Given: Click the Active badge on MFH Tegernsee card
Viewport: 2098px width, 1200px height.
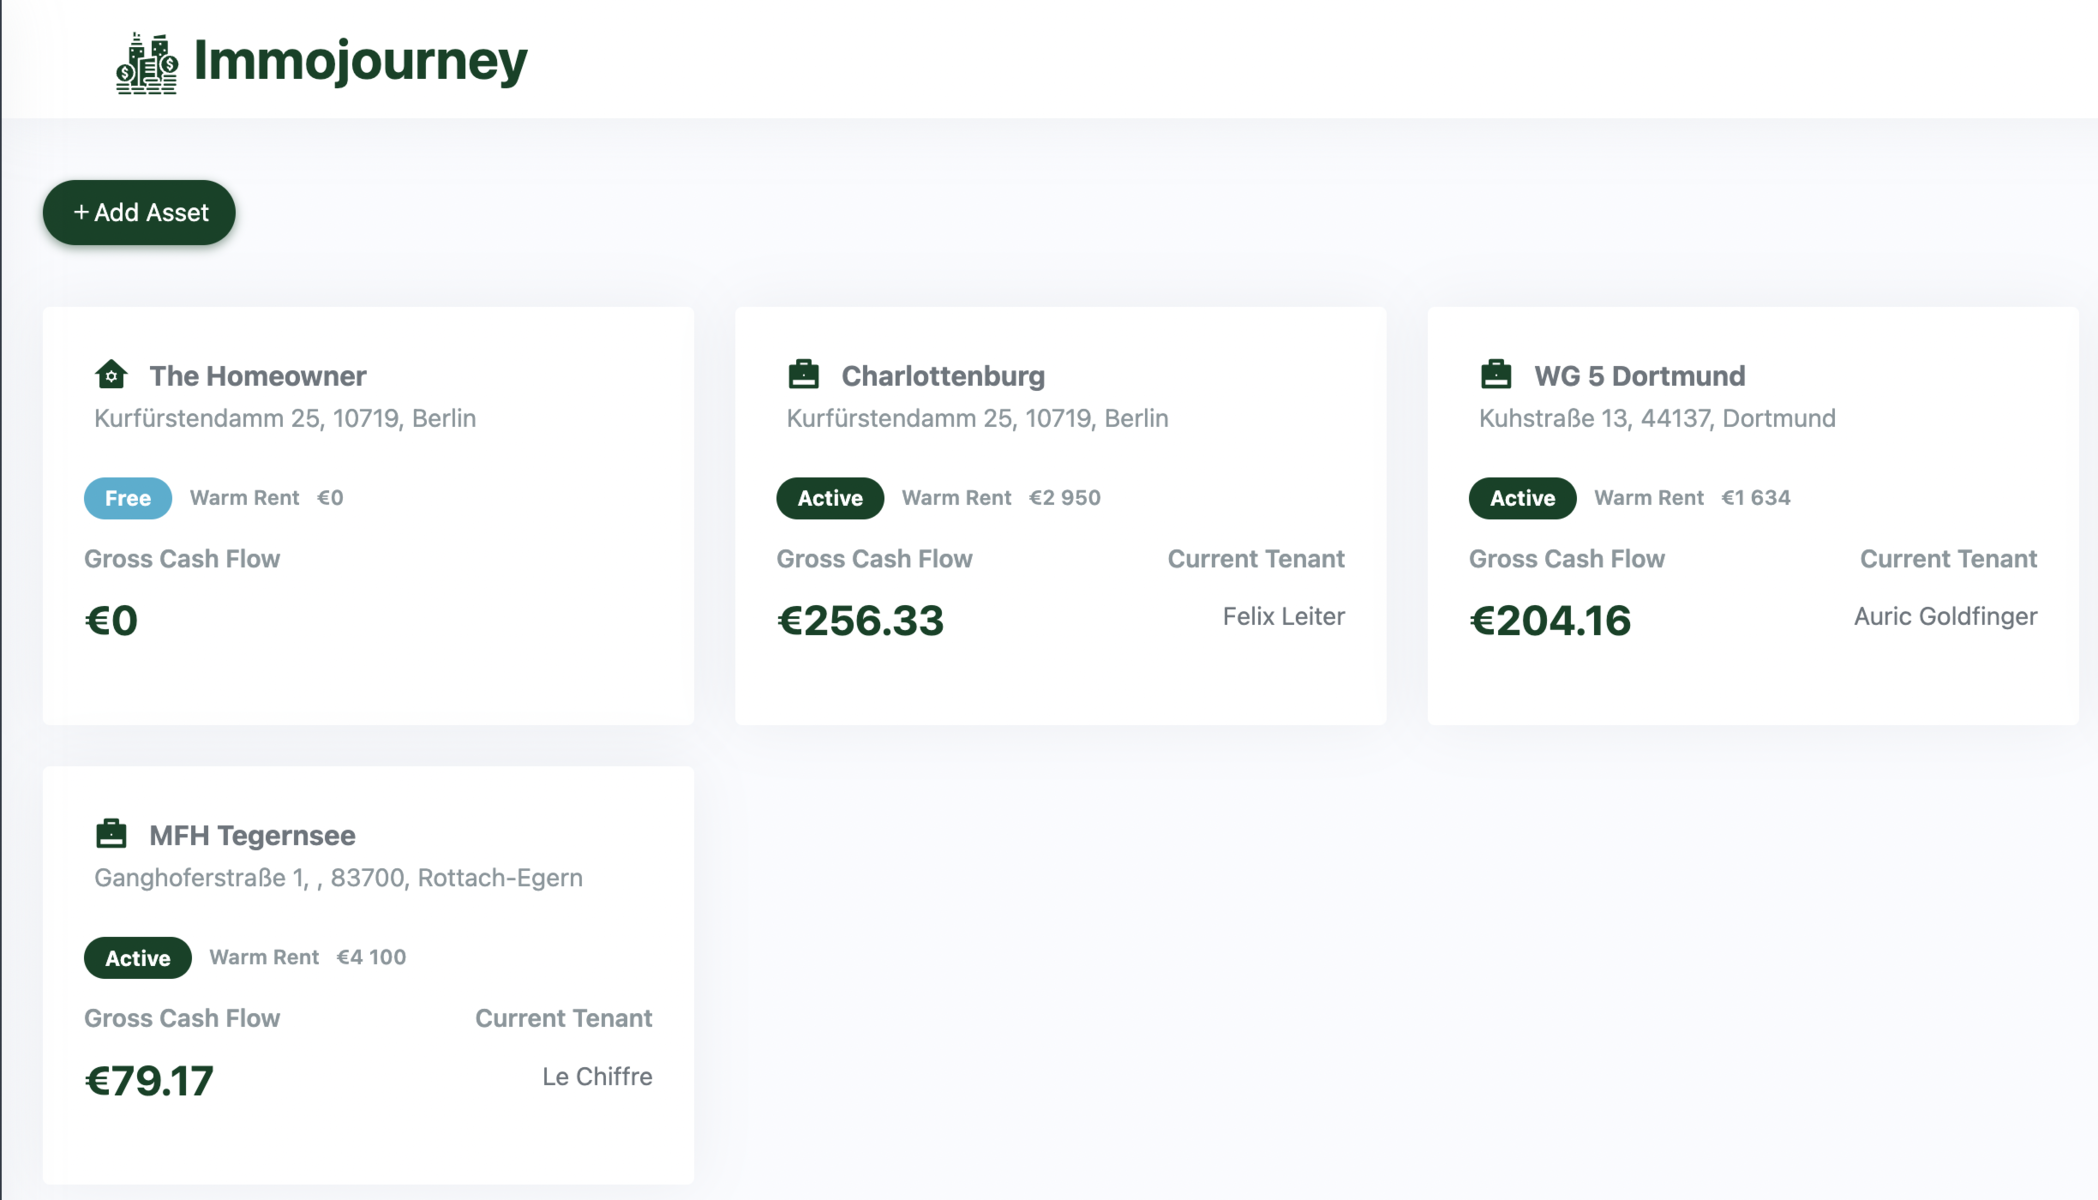Looking at the screenshot, I should tap(138, 958).
